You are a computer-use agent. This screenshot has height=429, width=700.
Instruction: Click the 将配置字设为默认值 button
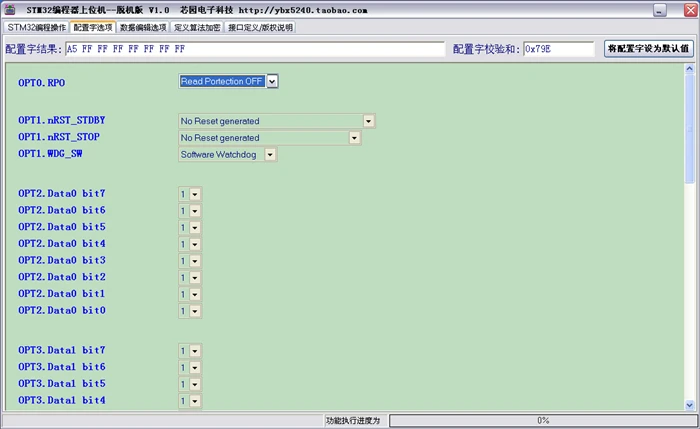click(x=648, y=49)
